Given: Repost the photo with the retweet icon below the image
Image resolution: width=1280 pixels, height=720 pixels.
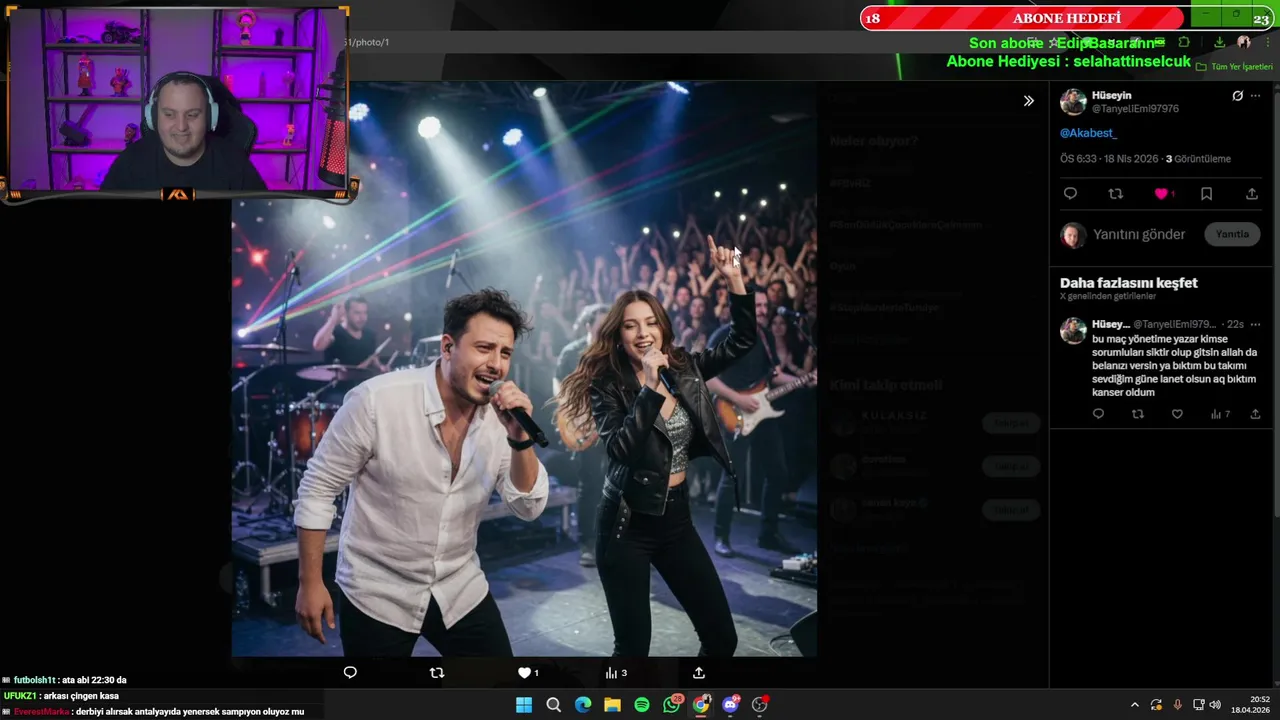Looking at the screenshot, I should (x=437, y=673).
